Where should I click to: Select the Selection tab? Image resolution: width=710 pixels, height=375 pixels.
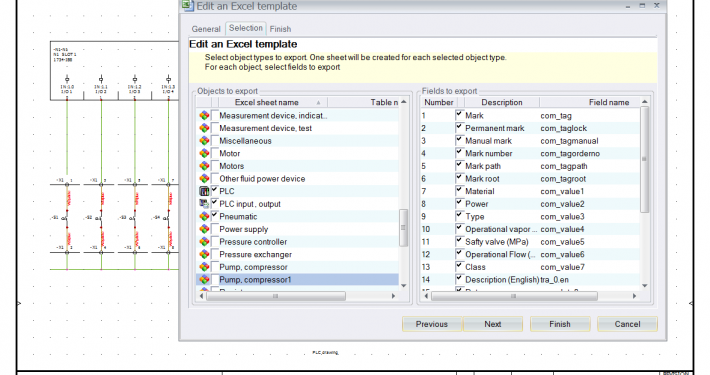(x=246, y=28)
